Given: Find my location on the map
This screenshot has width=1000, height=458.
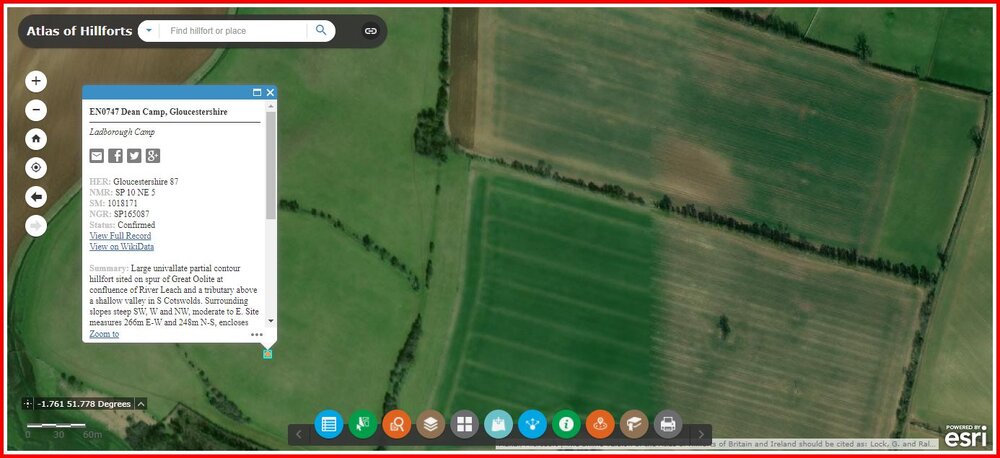Looking at the screenshot, I should pyautogui.click(x=36, y=168).
